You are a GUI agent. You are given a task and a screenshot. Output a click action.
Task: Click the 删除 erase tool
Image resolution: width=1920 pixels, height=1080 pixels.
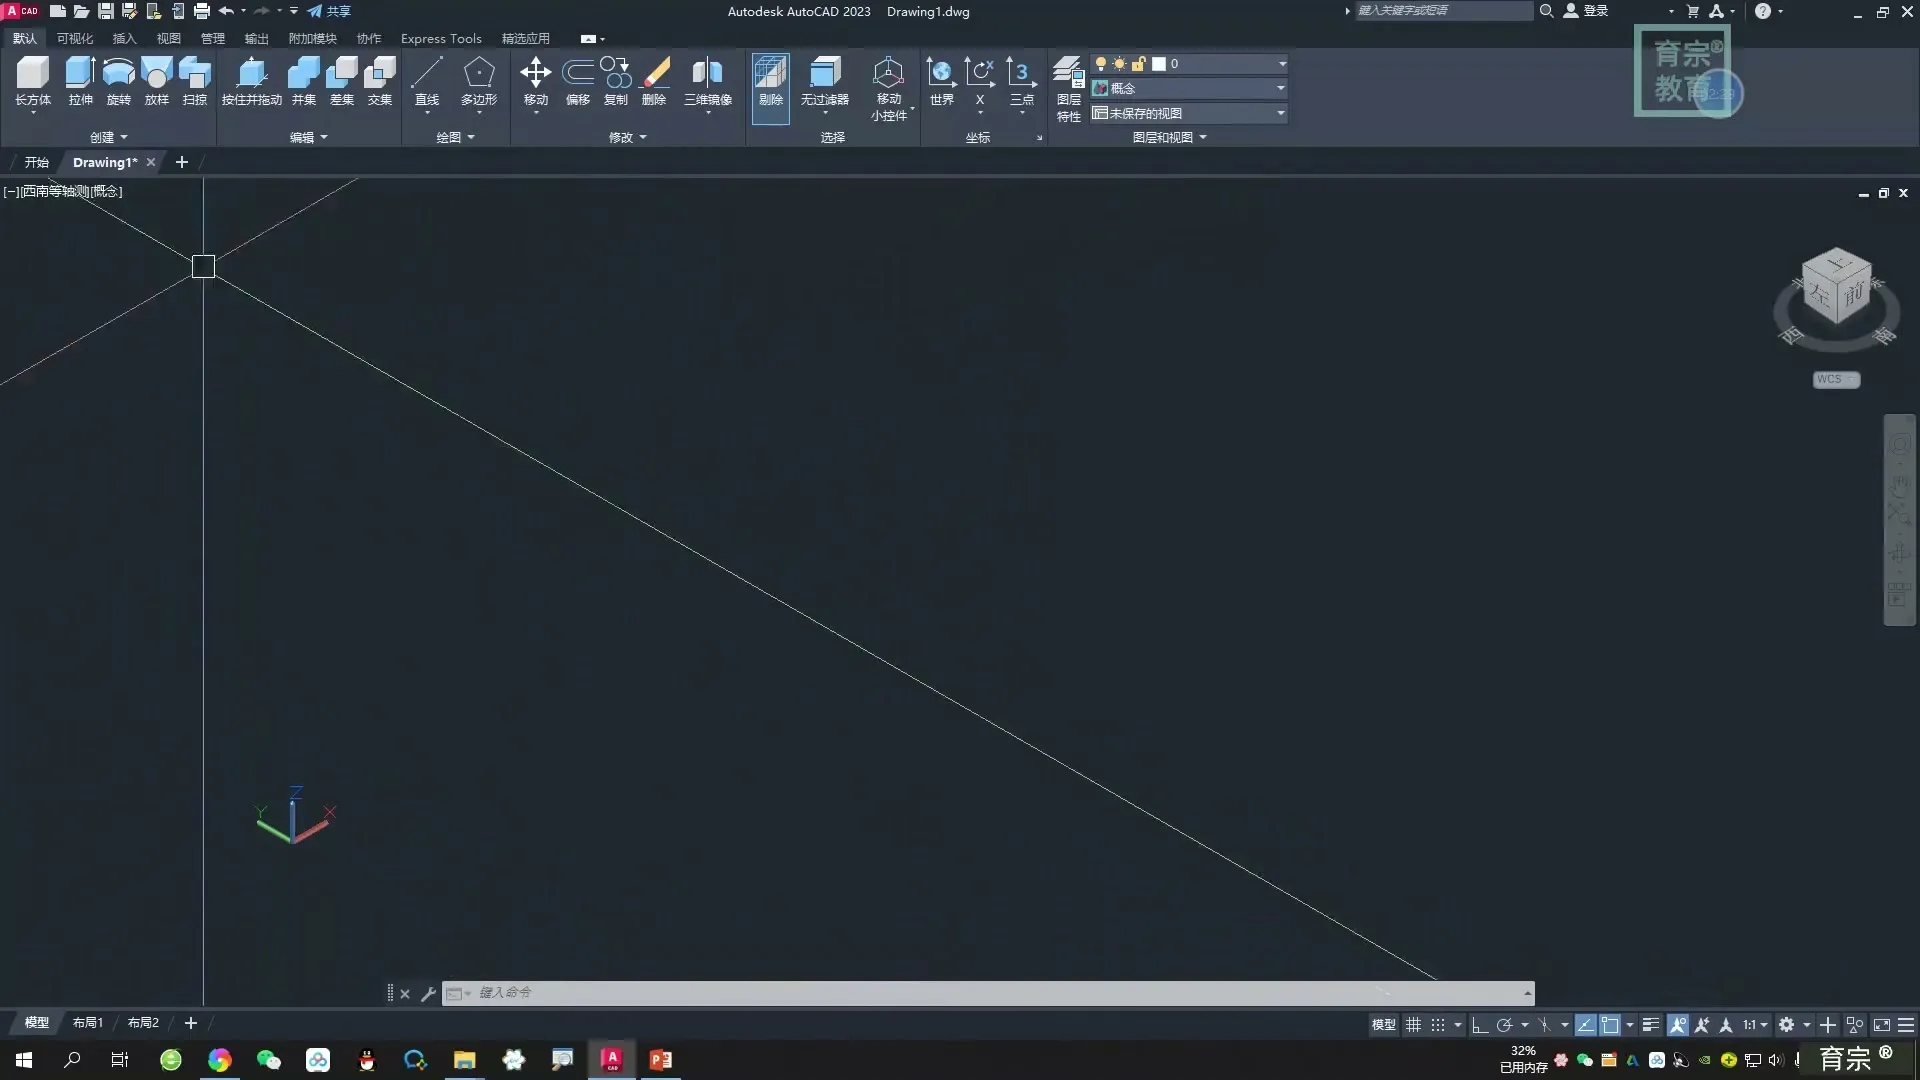pyautogui.click(x=654, y=80)
